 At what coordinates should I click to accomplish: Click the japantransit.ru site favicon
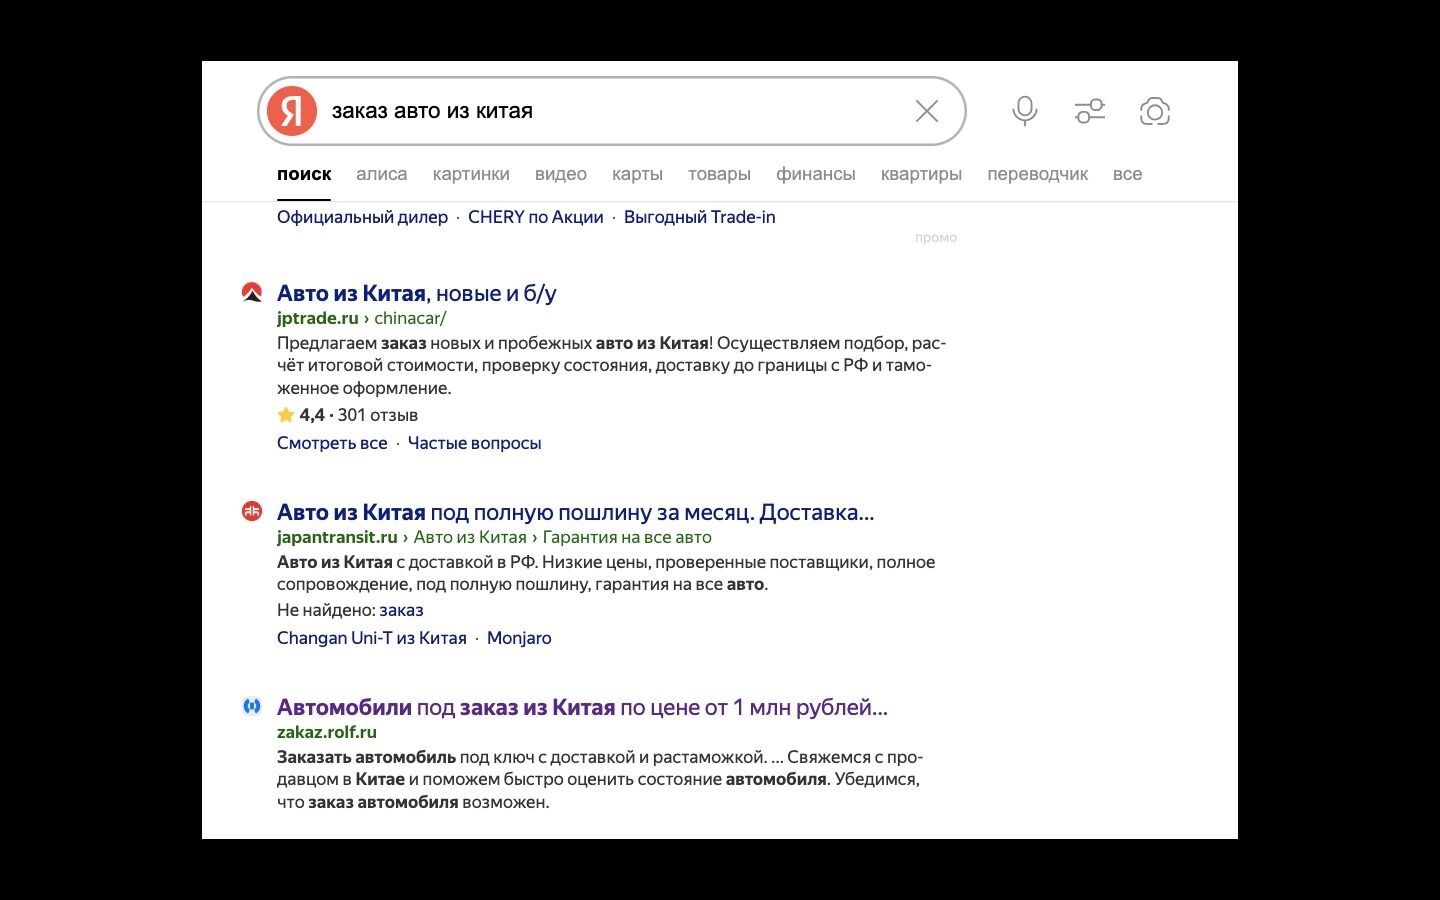pyautogui.click(x=252, y=511)
